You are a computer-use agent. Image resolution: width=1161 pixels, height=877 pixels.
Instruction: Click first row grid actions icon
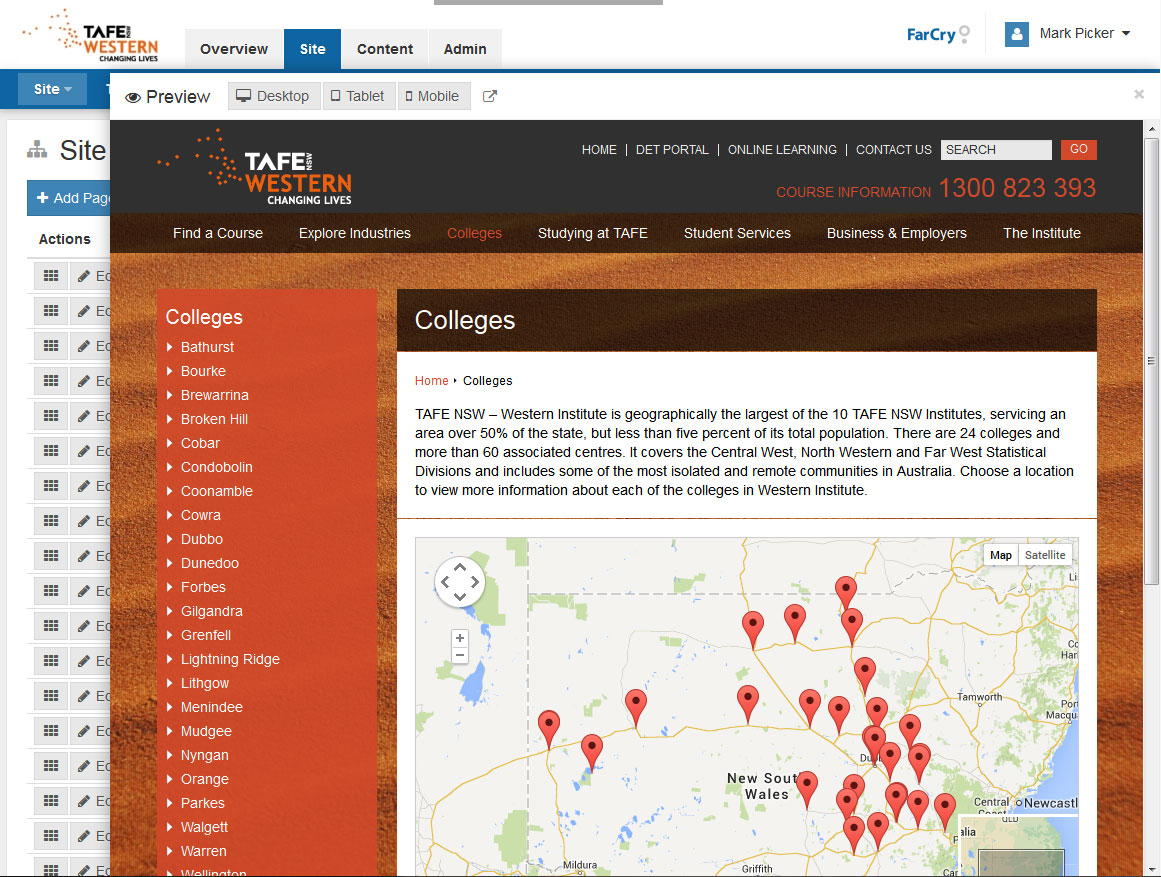pos(51,276)
